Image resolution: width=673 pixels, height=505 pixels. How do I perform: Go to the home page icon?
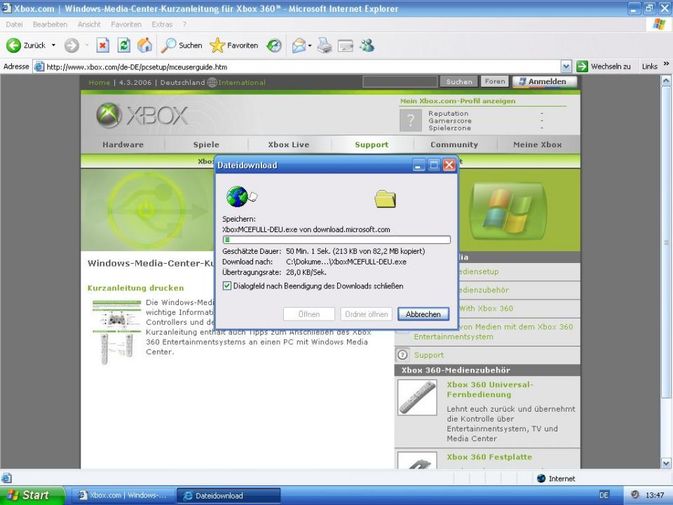coord(145,45)
